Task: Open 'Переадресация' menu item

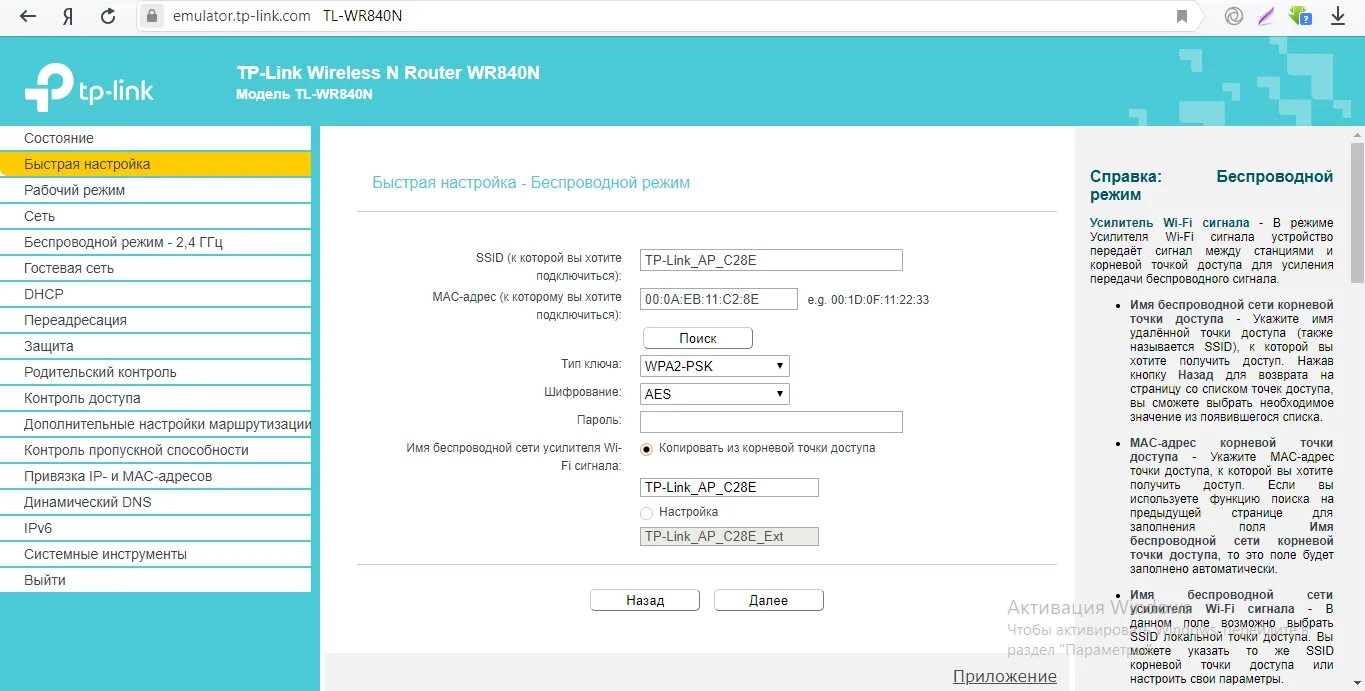Action: 155,320
